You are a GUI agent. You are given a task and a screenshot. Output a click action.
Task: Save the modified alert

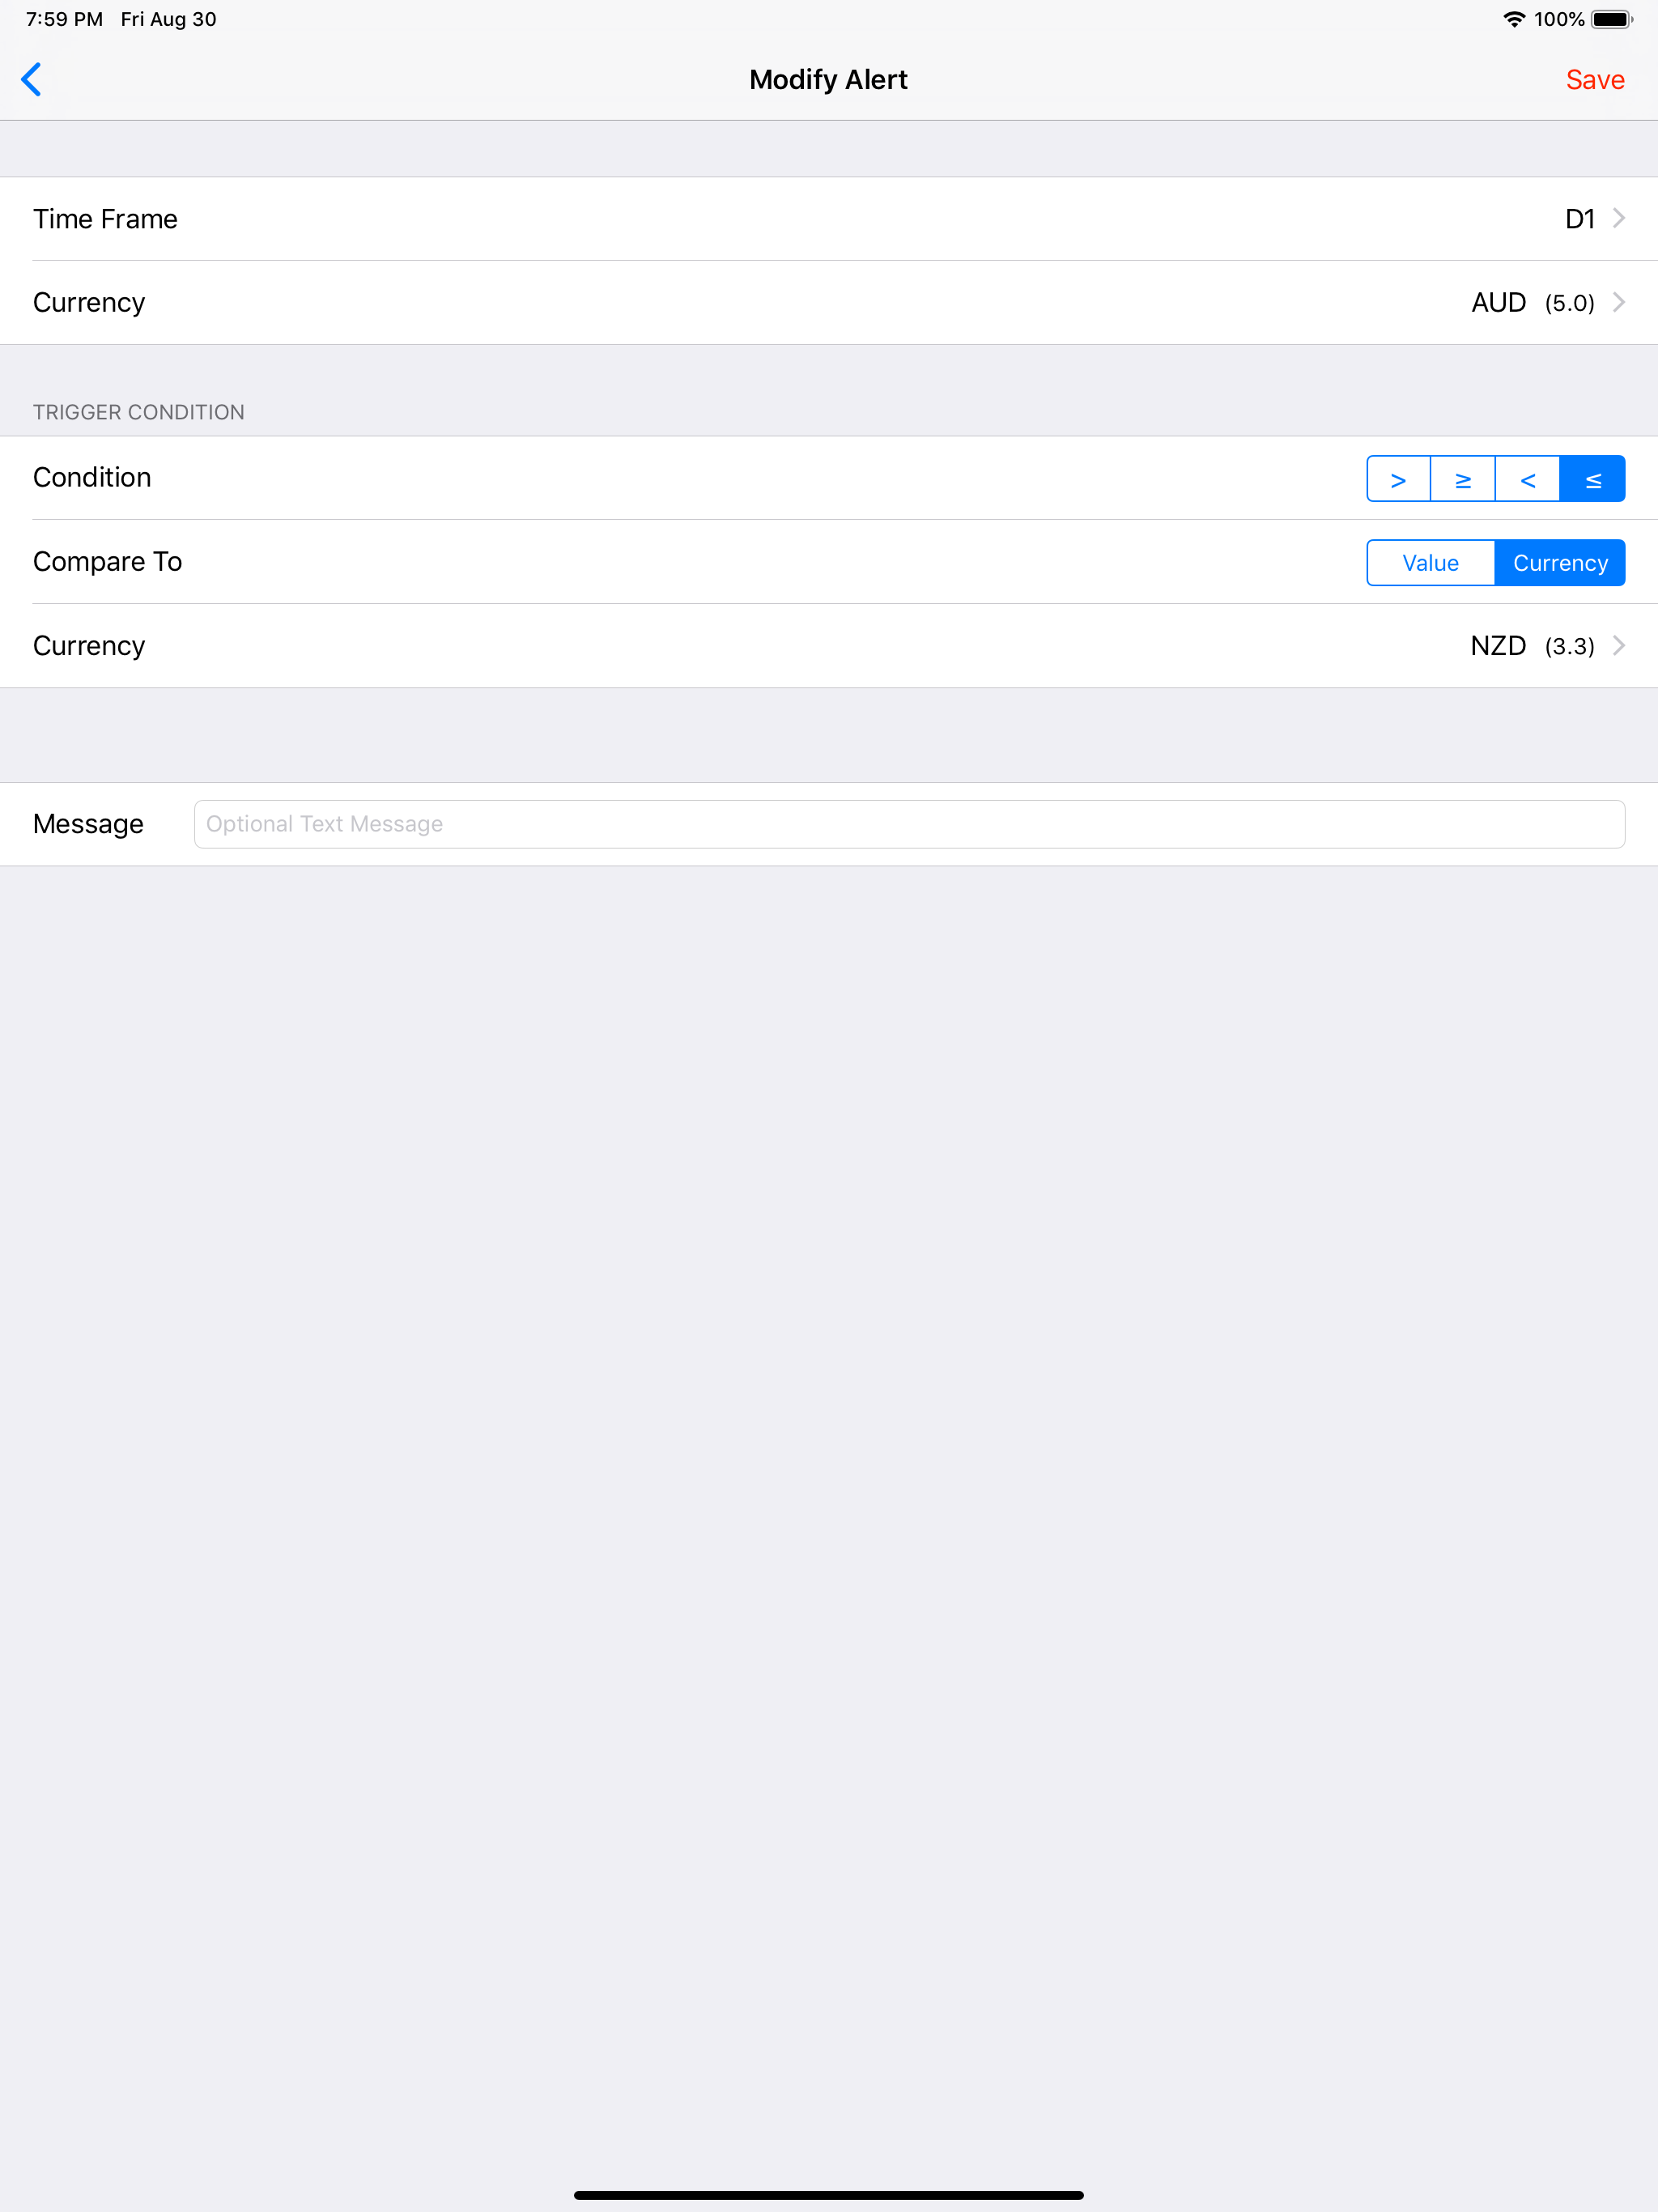click(x=1594, y=80)
